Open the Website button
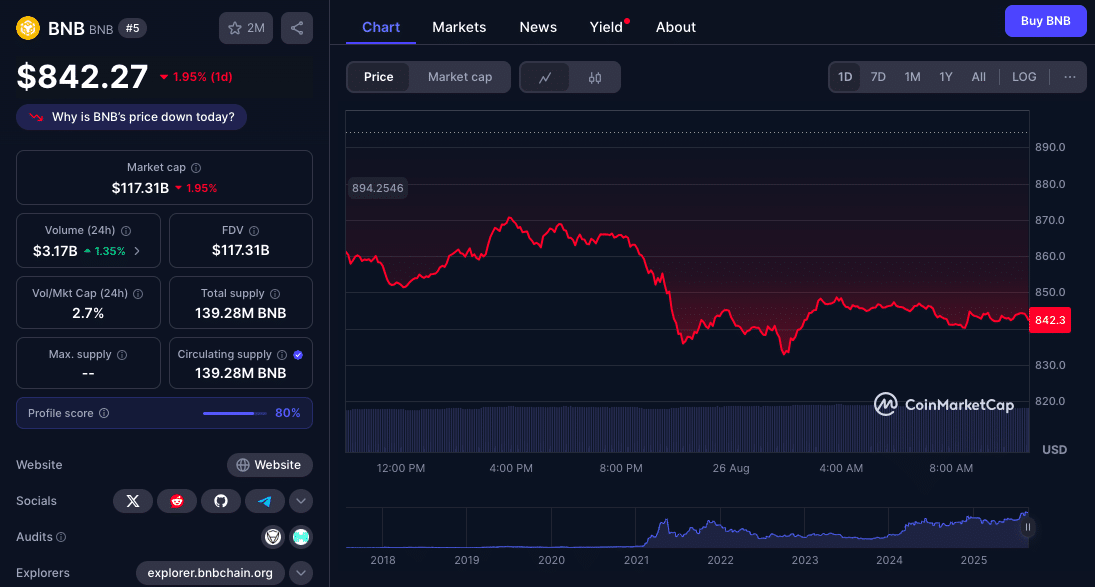 pyautogui.click(x=270, y=465)
